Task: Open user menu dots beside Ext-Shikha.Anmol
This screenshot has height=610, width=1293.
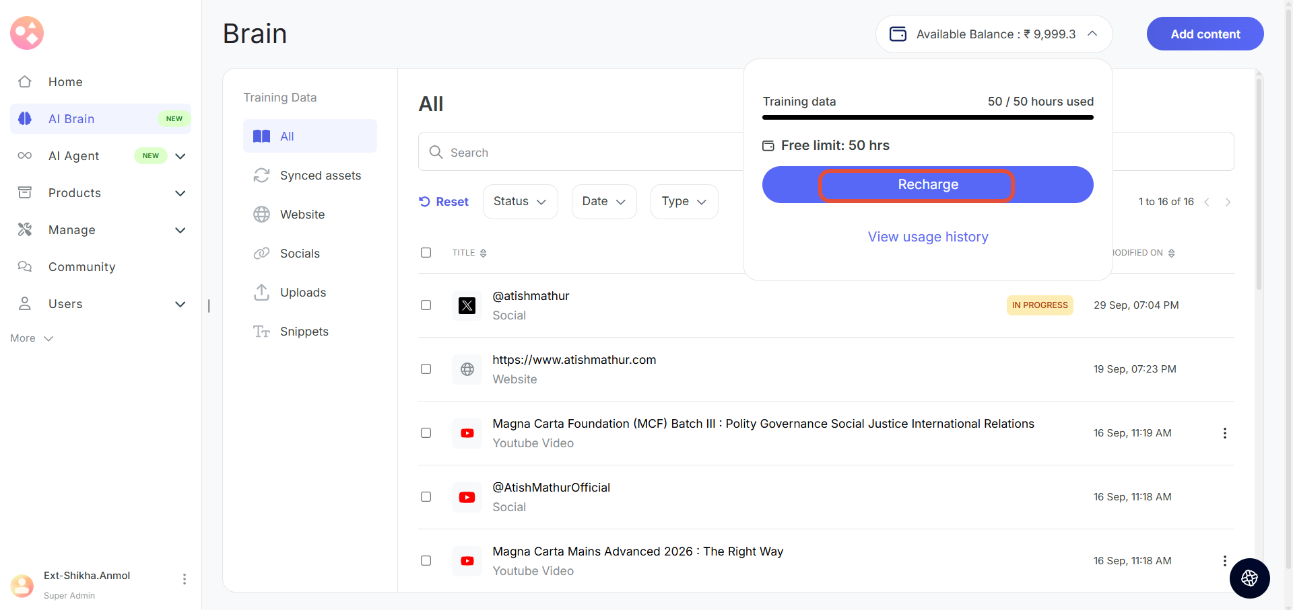Action: coord(184,579)
